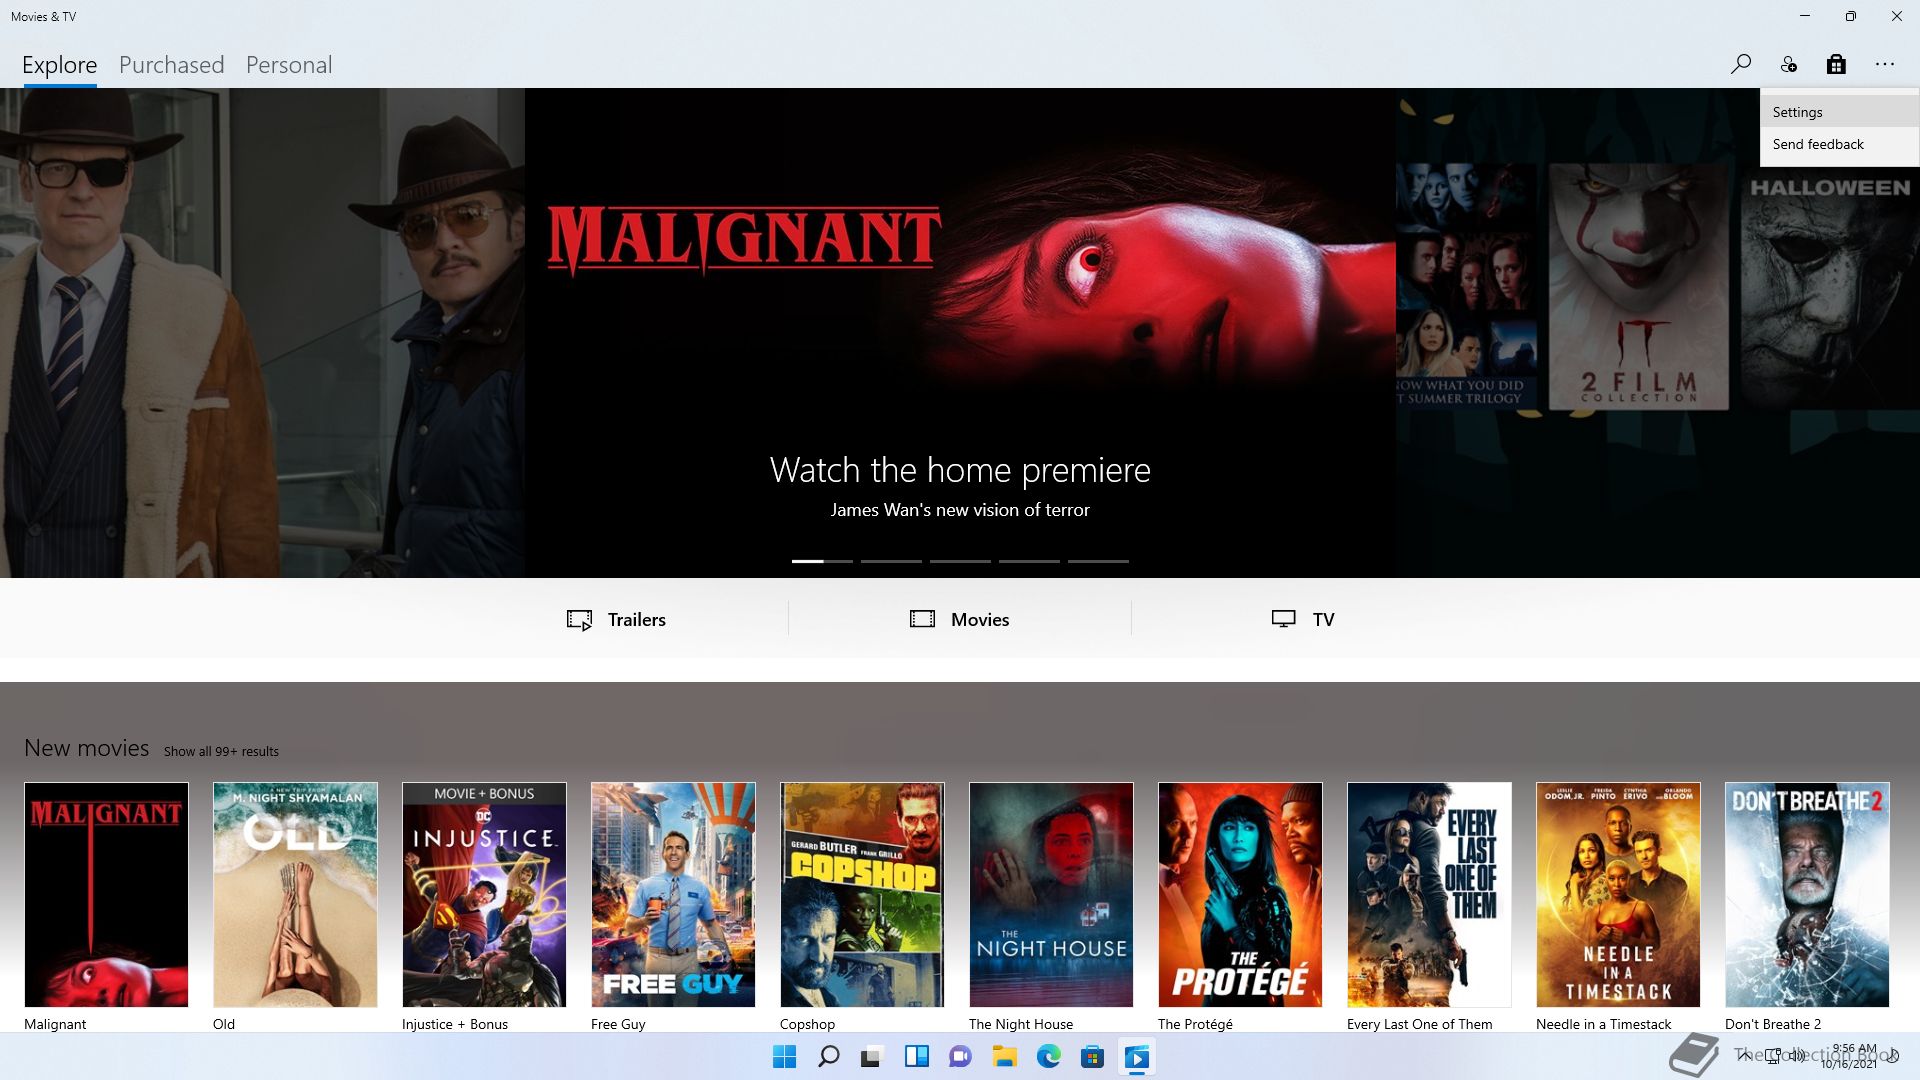Viewport: 1920px width, 1080px height.
Task: Select the first carousel page indicator
Action: click(822, 561)
